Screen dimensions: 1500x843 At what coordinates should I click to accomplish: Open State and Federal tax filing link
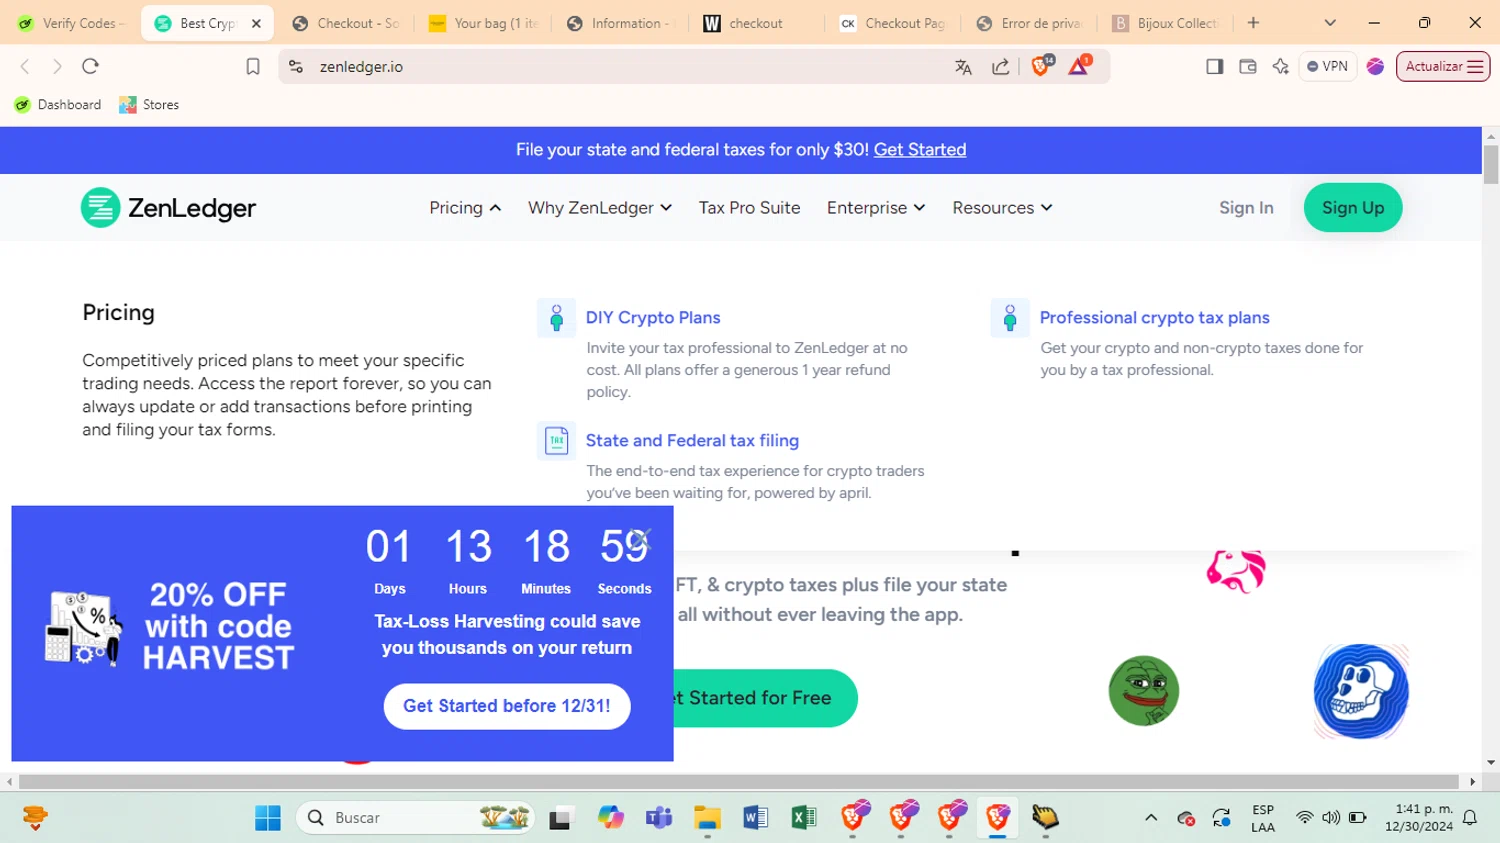coord(692,441)
